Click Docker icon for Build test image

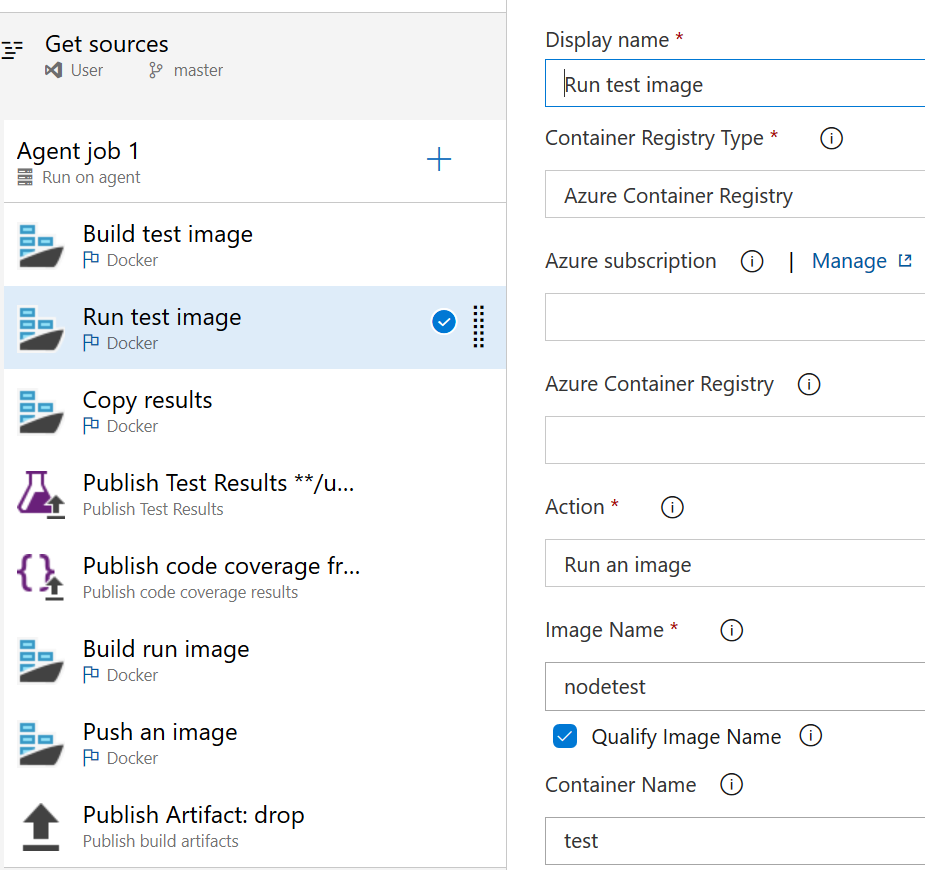(41, 246)
